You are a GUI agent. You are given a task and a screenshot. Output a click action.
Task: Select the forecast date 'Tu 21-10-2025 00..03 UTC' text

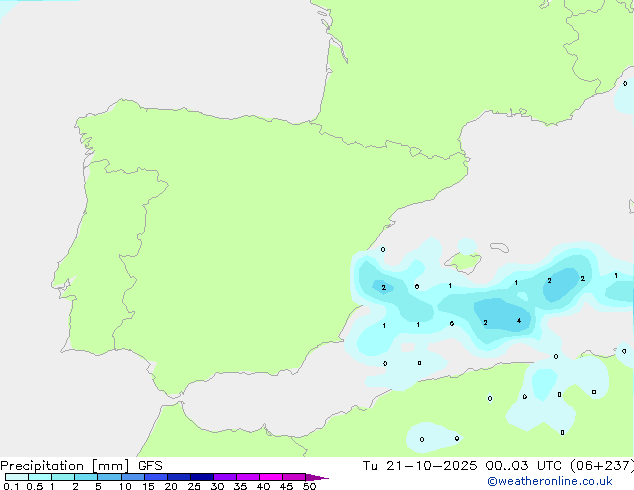(463, 466)
